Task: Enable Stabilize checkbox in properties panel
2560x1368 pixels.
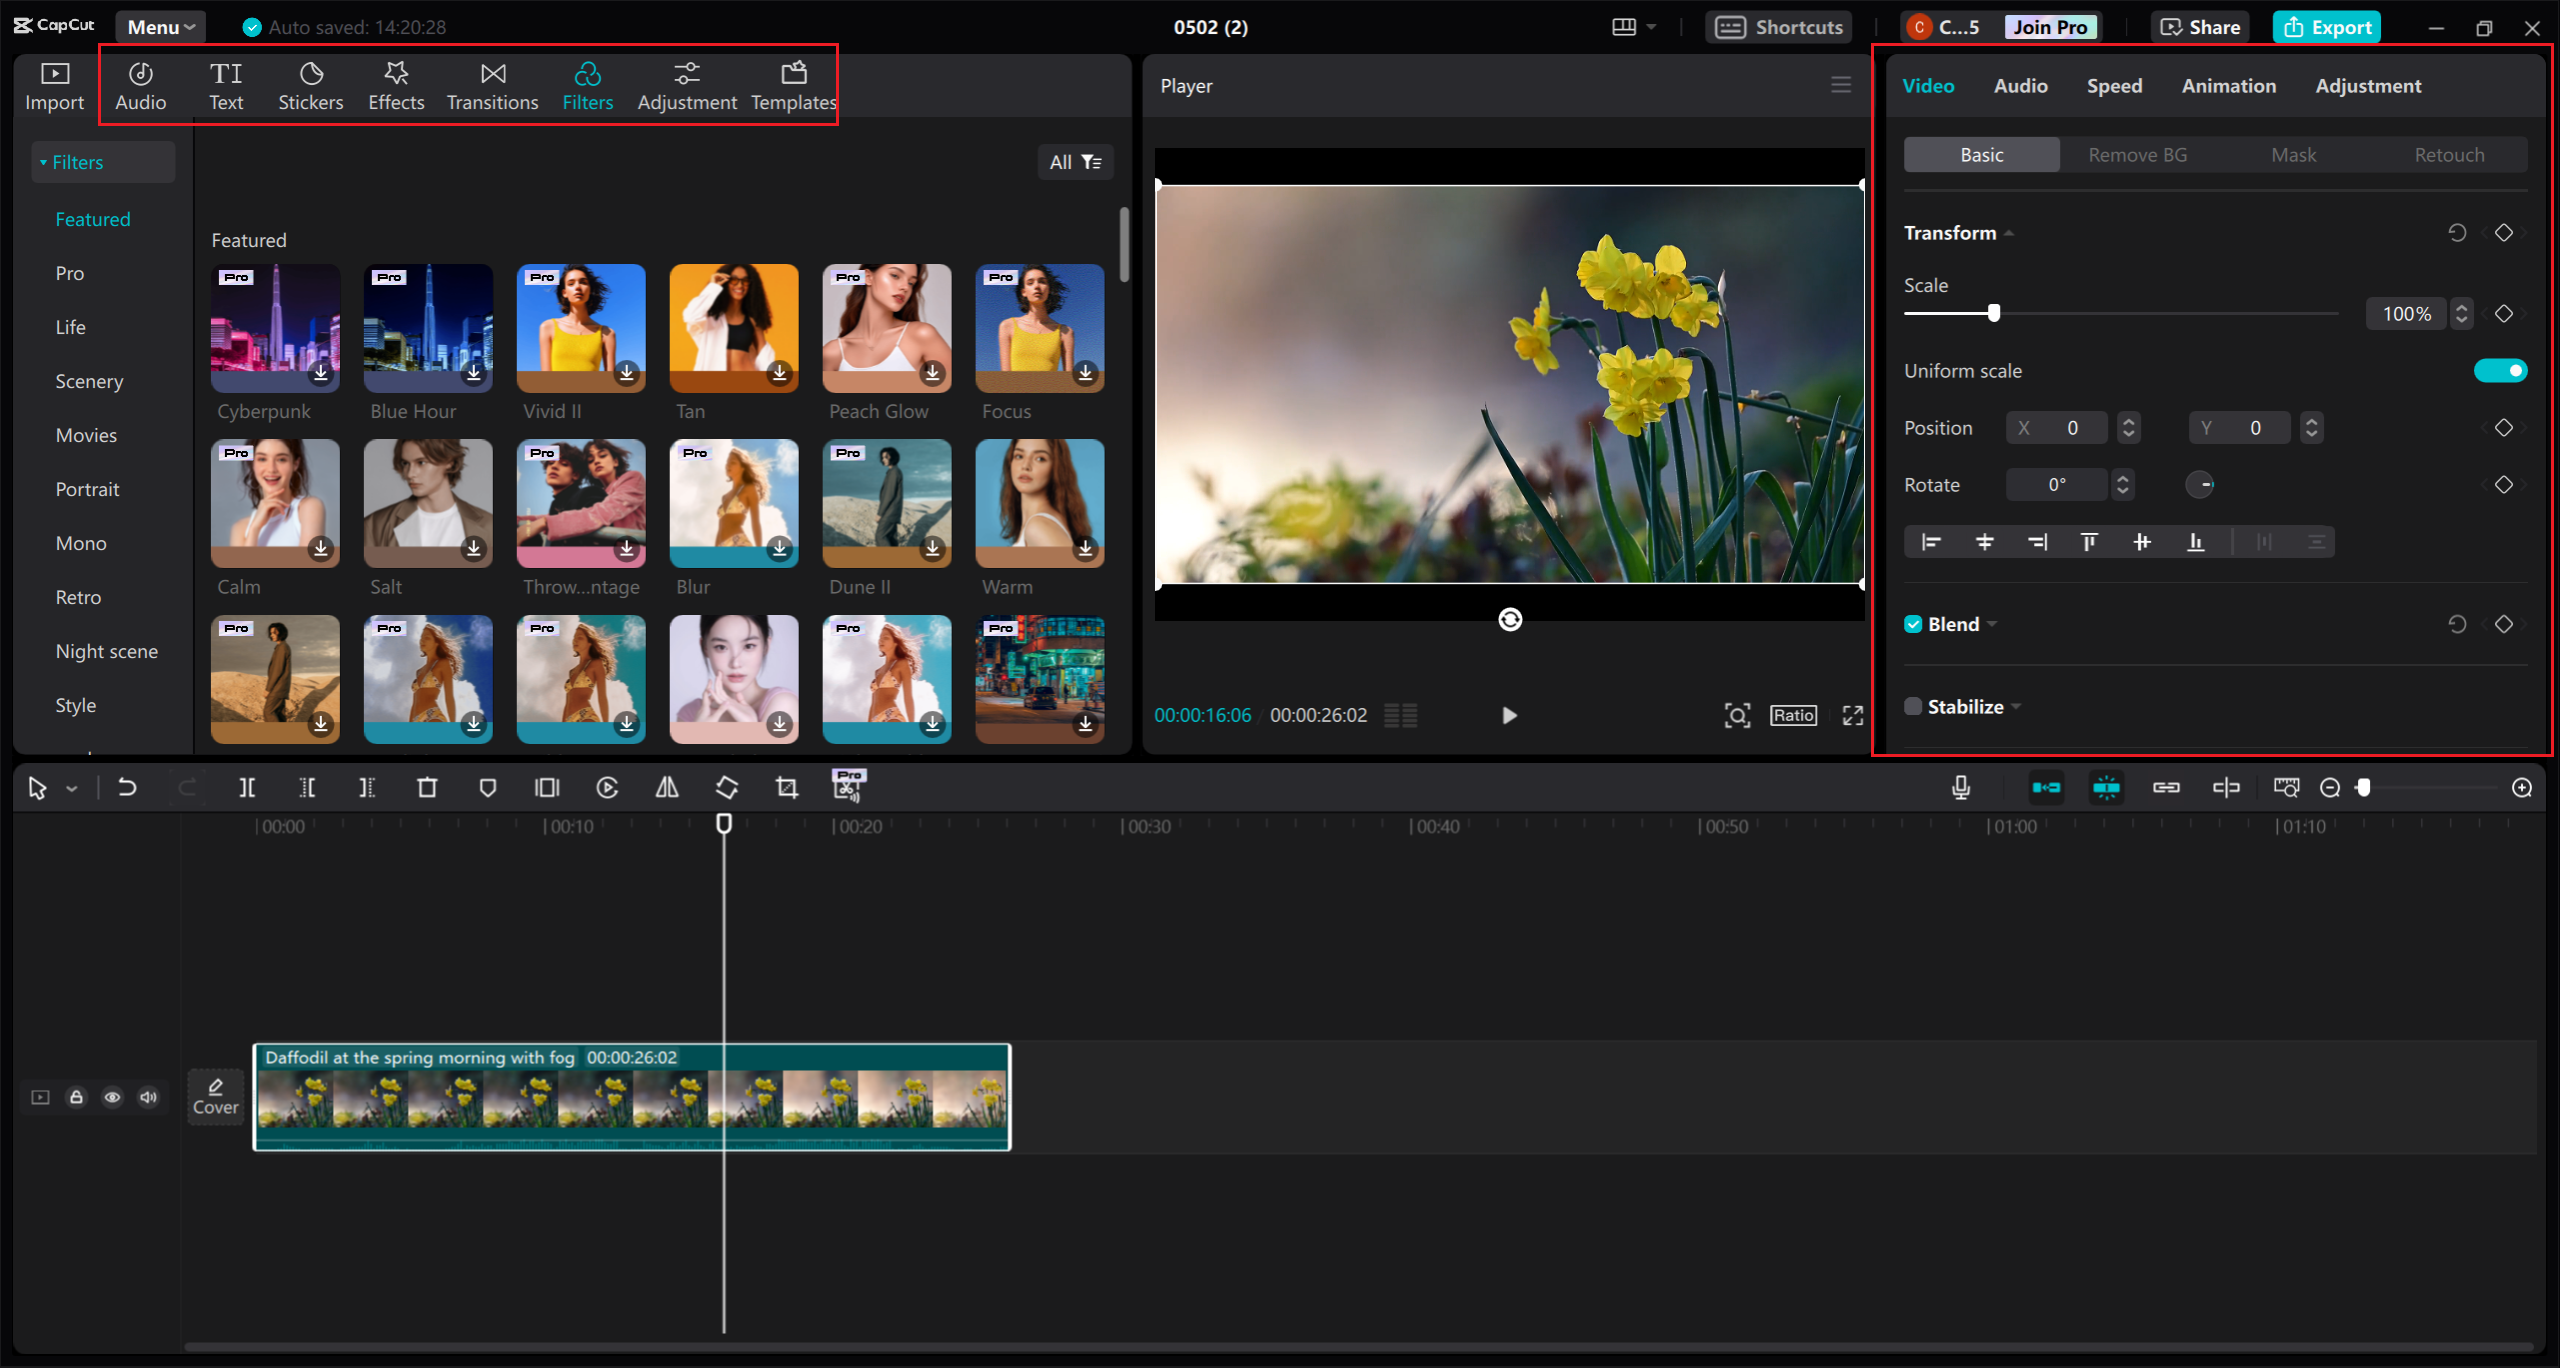Action: [1912, 706]
